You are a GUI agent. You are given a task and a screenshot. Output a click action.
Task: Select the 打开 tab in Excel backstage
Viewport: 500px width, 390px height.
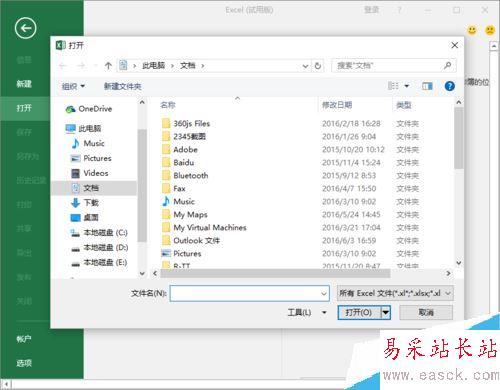click(x=24, y=108)
